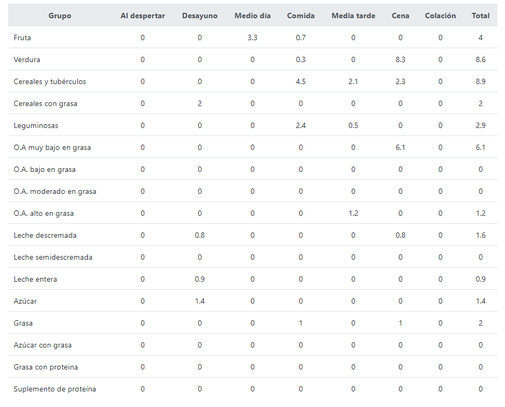
Task: Click the Verdura row label
Action: (27, 60)
